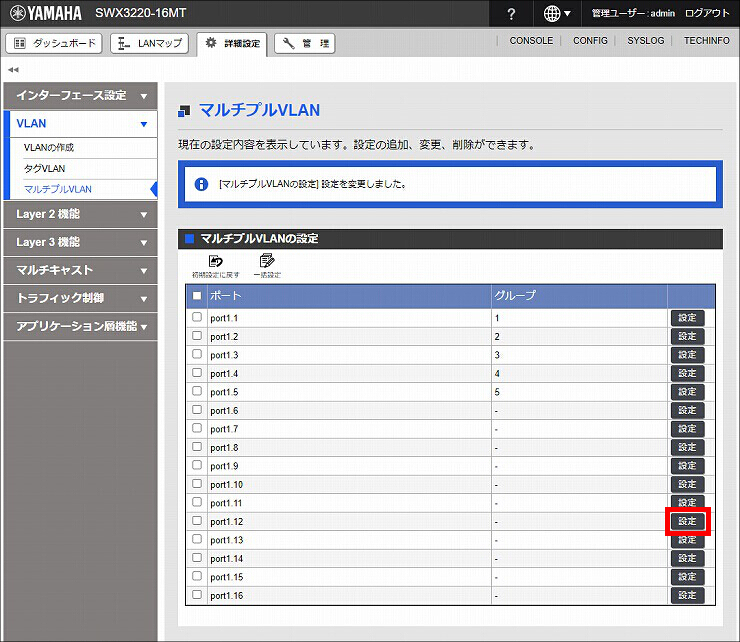The image size is (740, 642).
Task: Click the port1.13 row label
Action: click(227, 540)
